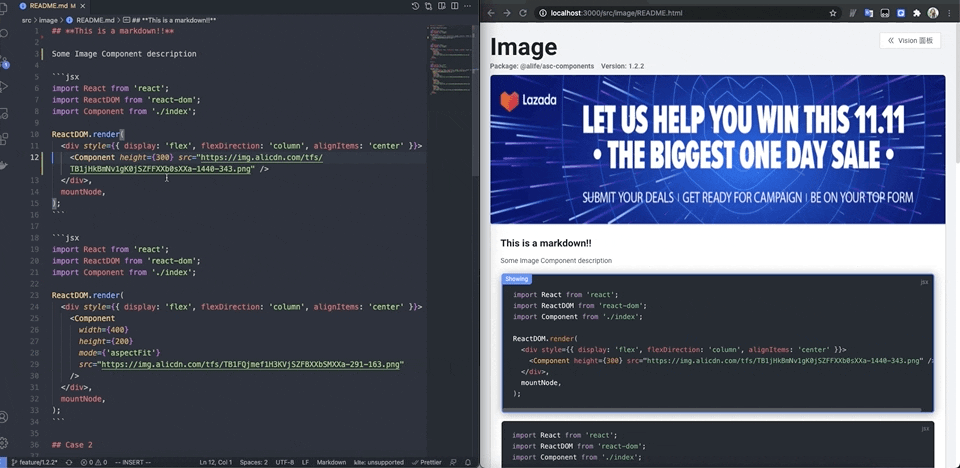Open the Markdown language mode selector

(x=331, y=462)
